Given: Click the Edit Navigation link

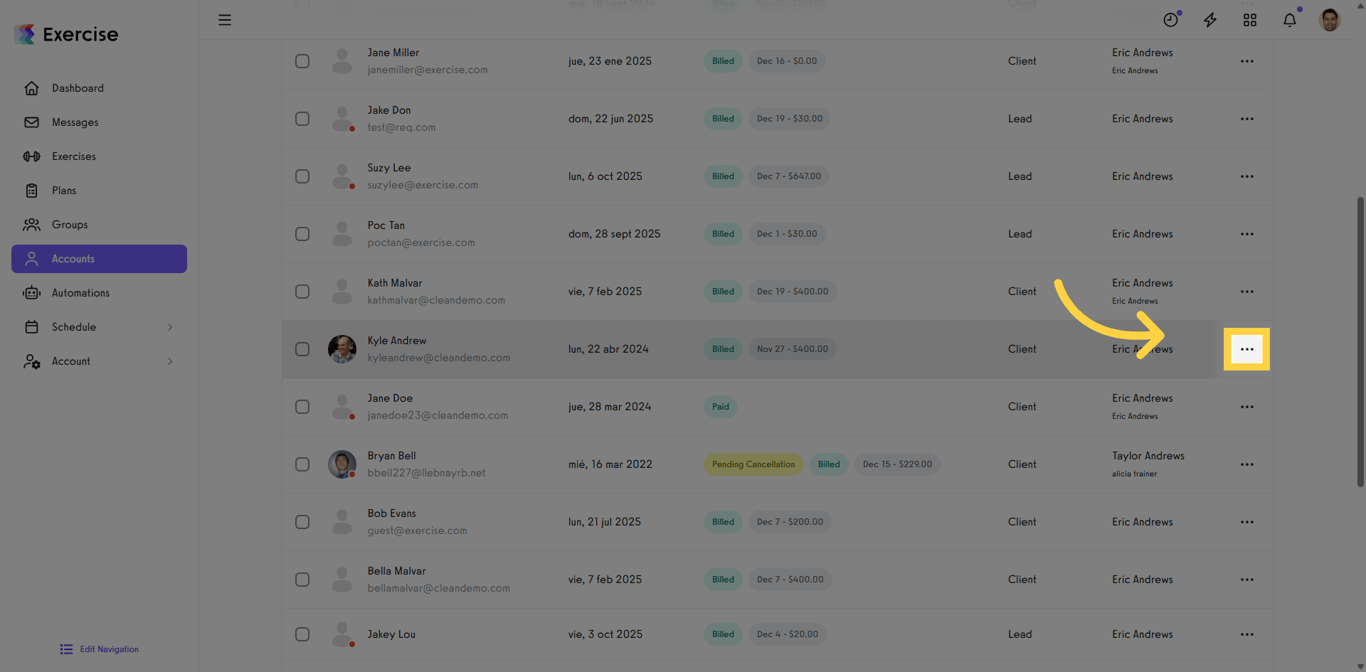Looking at the screenshot, I should 98,649.
